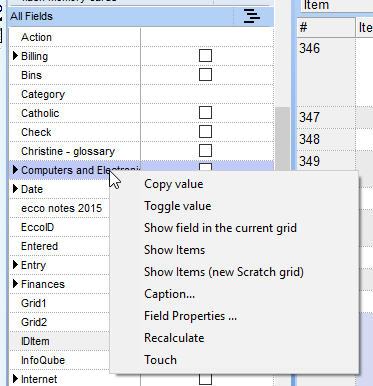
Task: Select the Grid1 field row
Action: coord(59,303)
